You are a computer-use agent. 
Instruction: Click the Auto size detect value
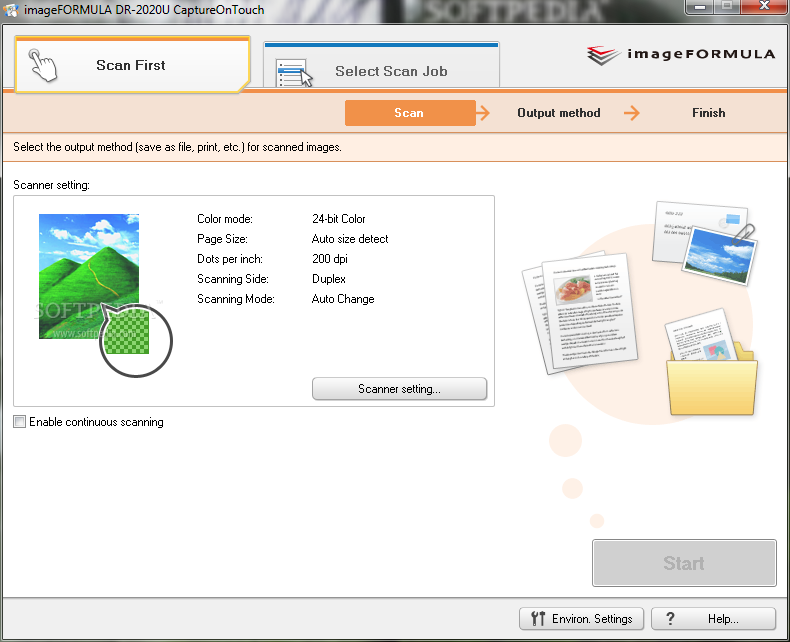[350, 239]
